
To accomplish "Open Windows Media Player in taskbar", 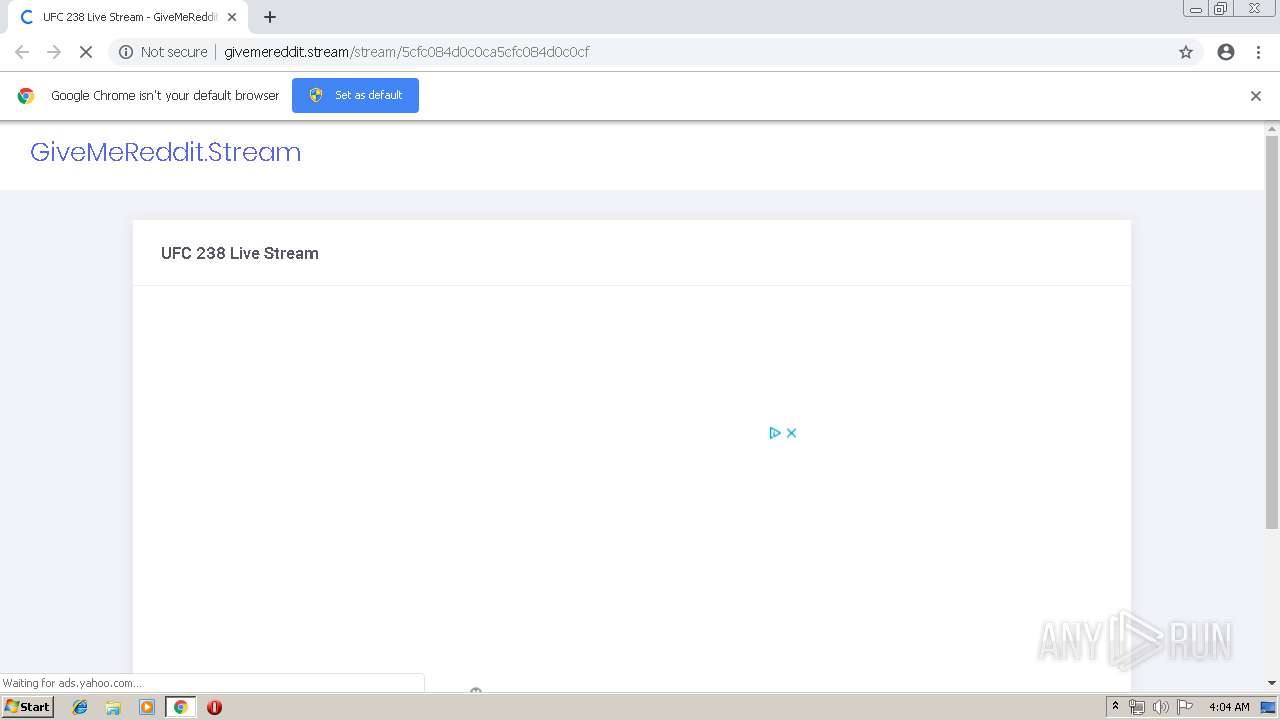I will coord(147,707).
